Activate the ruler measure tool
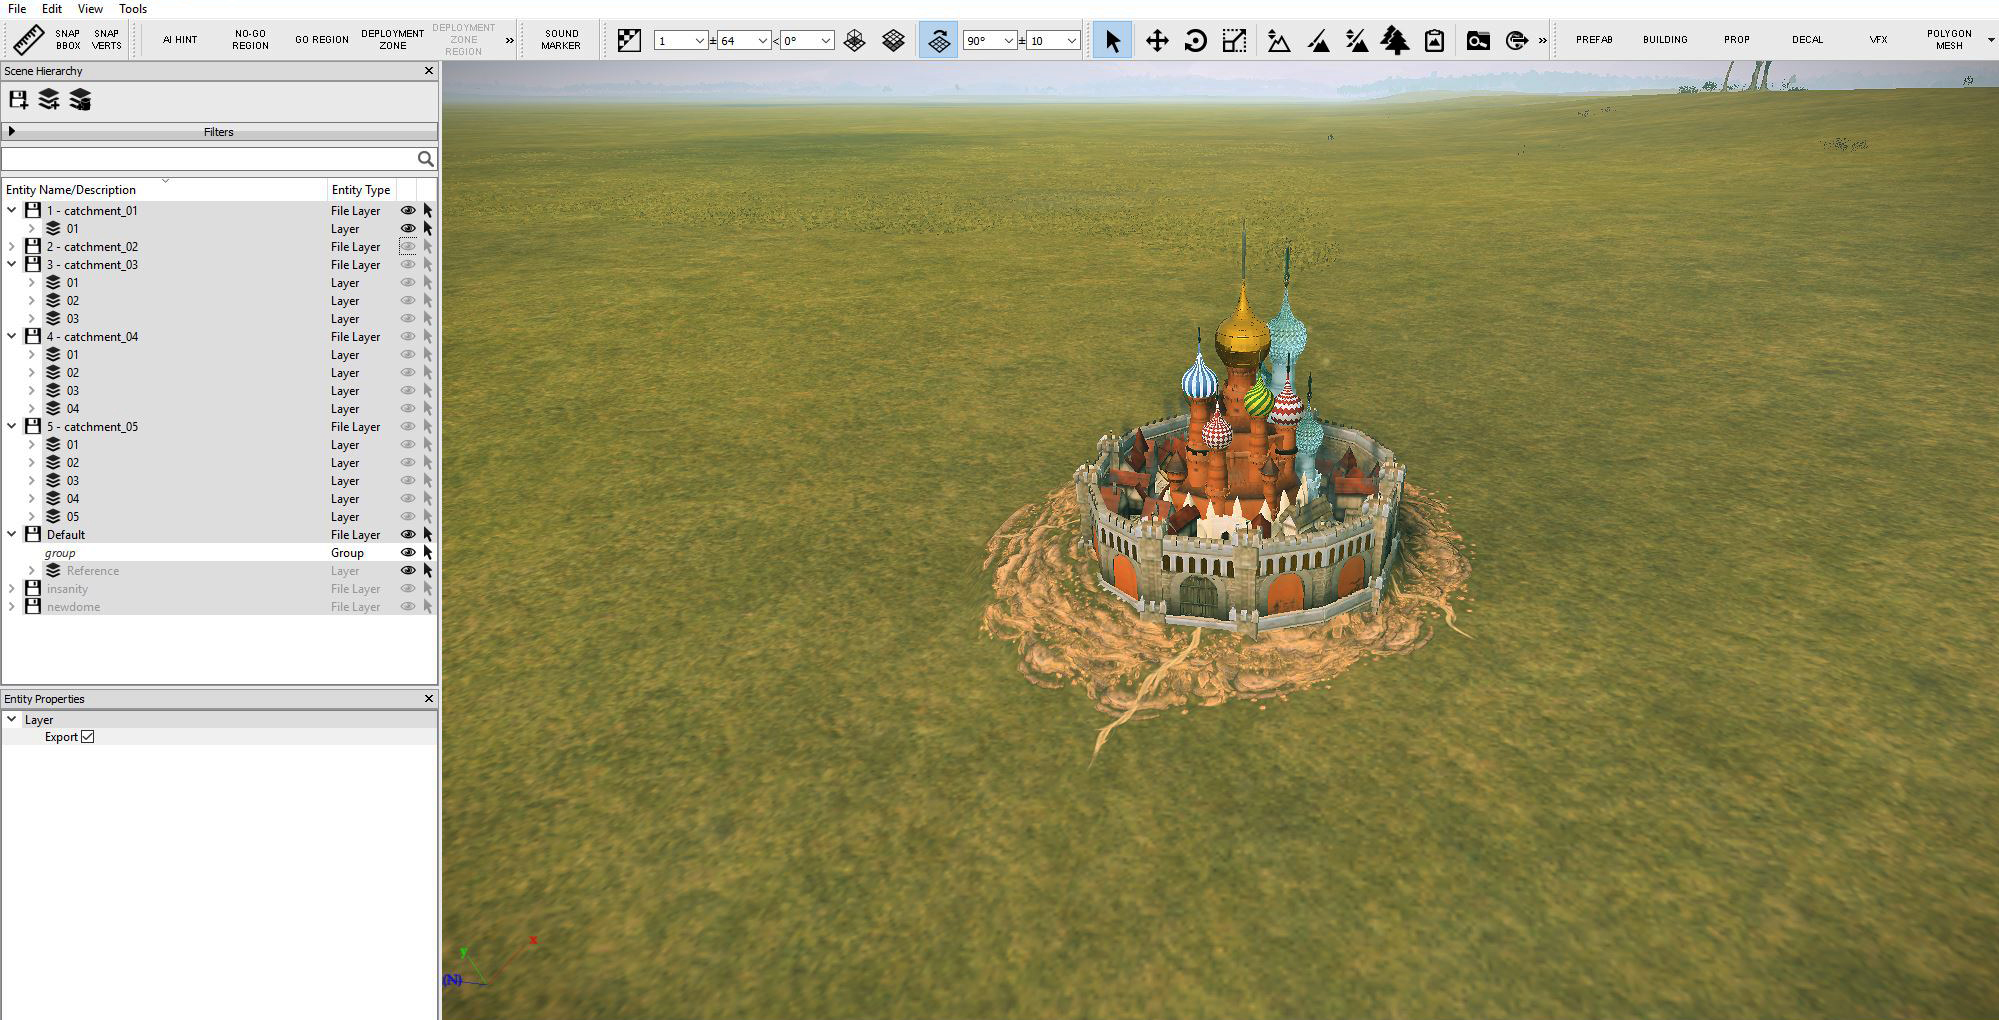 pyautogui.click(x=29, y=40)
